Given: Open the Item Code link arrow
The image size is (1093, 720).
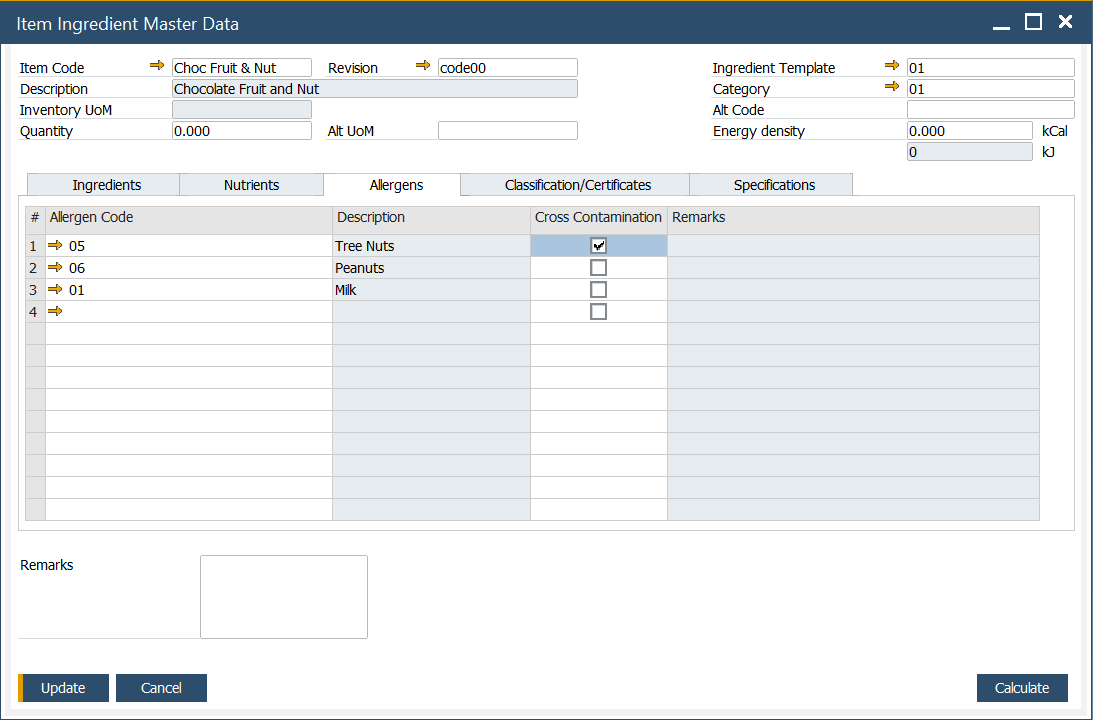Looking at the screenshot, I should coord(157,66).
